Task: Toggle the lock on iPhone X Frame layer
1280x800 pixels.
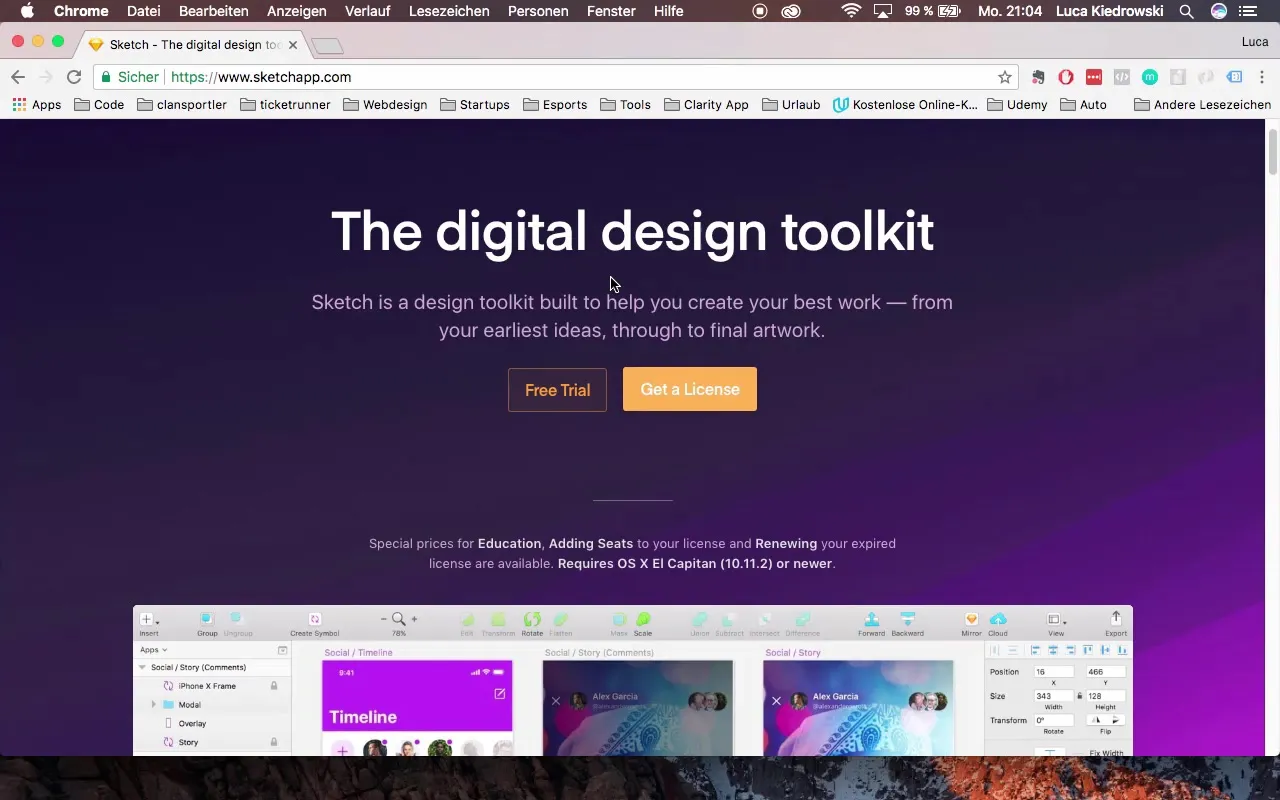Action: click(274, 686)
